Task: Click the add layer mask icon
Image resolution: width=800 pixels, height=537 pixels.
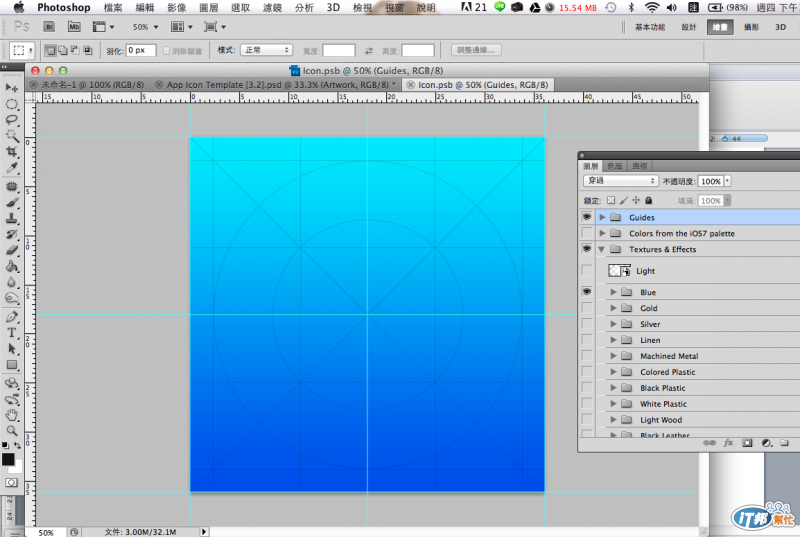Action: coord(747,441)
